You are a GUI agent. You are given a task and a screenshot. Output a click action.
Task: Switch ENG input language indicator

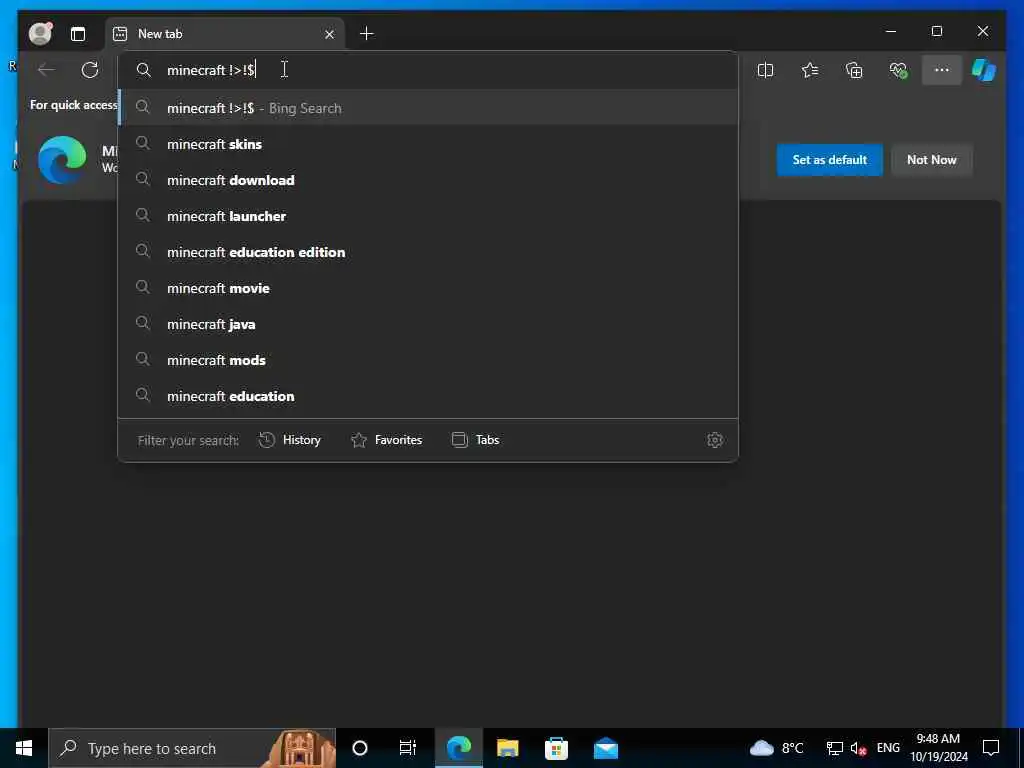click(x=888, y=748)
